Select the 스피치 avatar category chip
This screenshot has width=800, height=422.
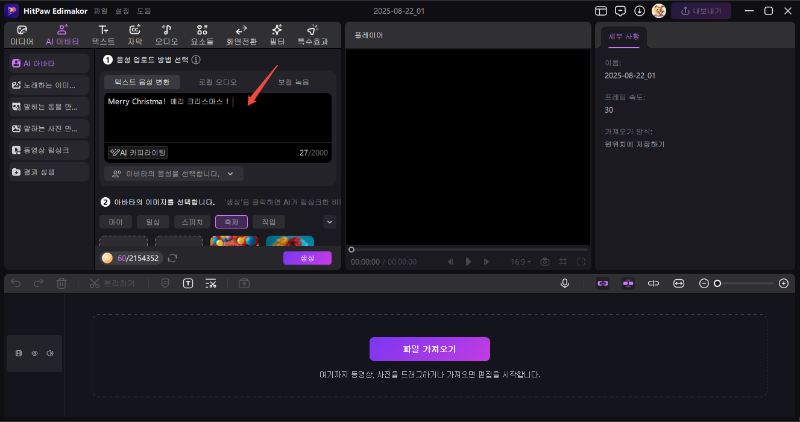pos(192,222)
